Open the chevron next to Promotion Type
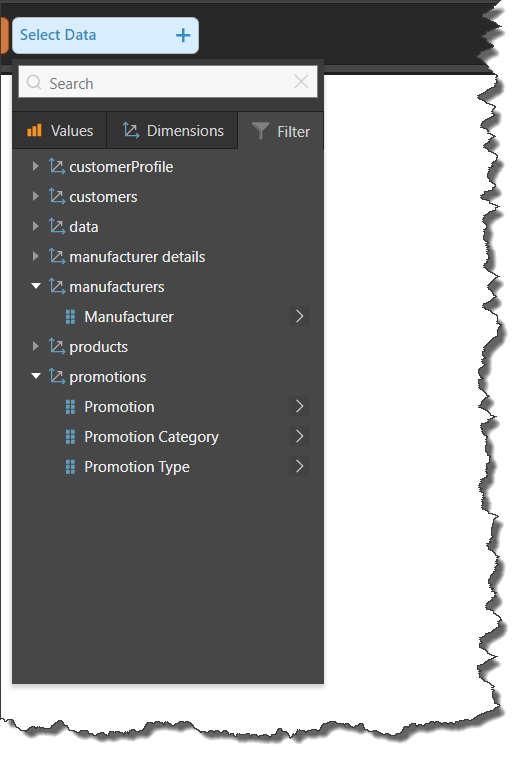Screen dimensions: 524x762 [x=299, y=467]
